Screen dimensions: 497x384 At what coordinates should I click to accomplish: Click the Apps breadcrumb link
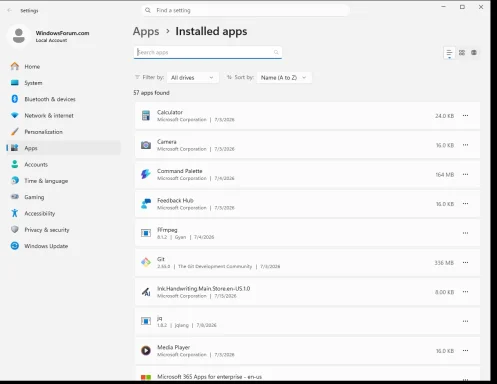point(146,31)
